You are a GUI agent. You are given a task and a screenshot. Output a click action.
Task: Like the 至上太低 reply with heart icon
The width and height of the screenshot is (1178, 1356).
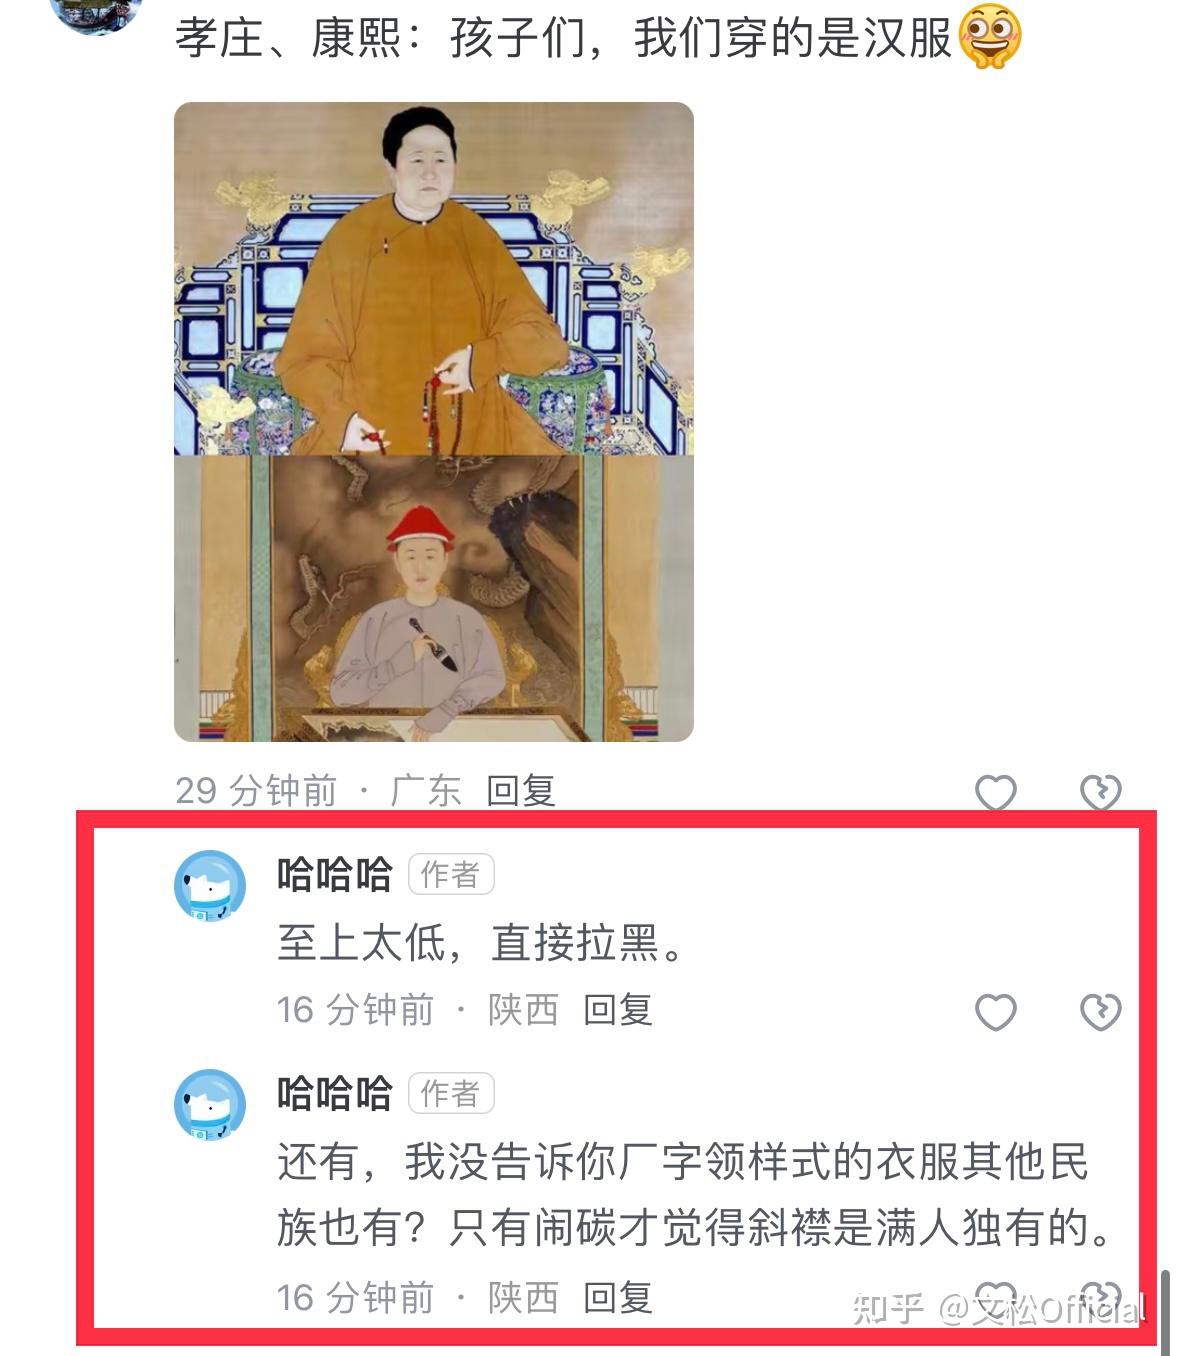[x=996, y=1012]
